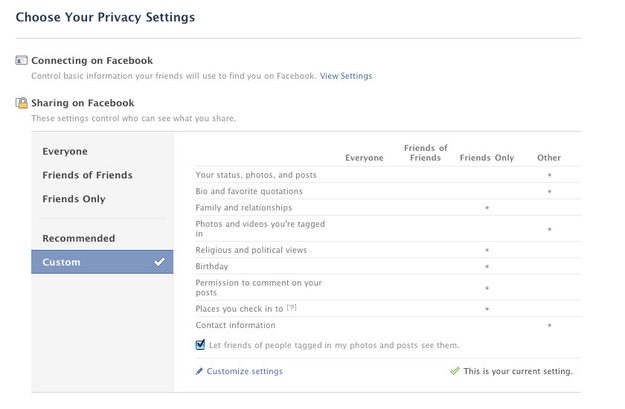Click the Other dot for status, photos, posts
Screen dimensions: 625x409
pos(549,175)
